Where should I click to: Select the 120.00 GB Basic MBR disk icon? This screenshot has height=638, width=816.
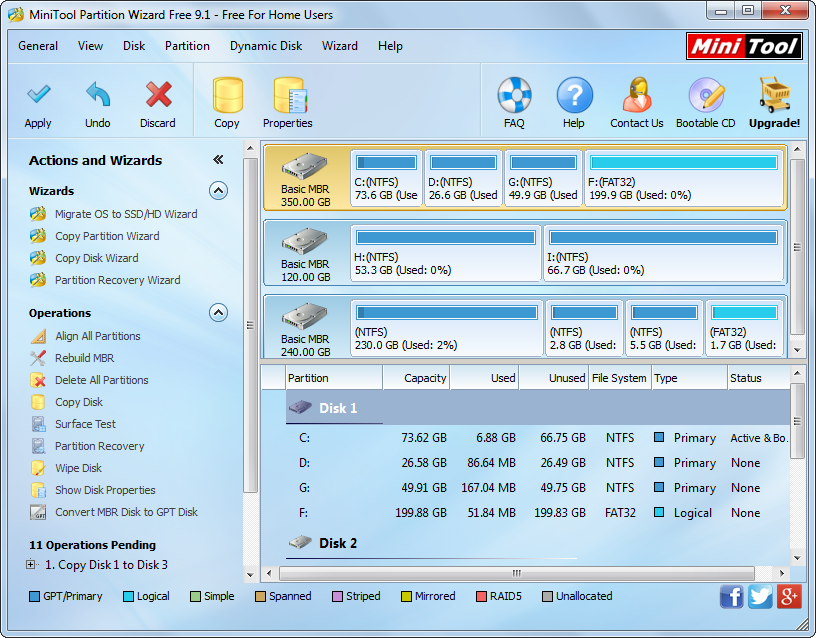[x=305, y=241]
